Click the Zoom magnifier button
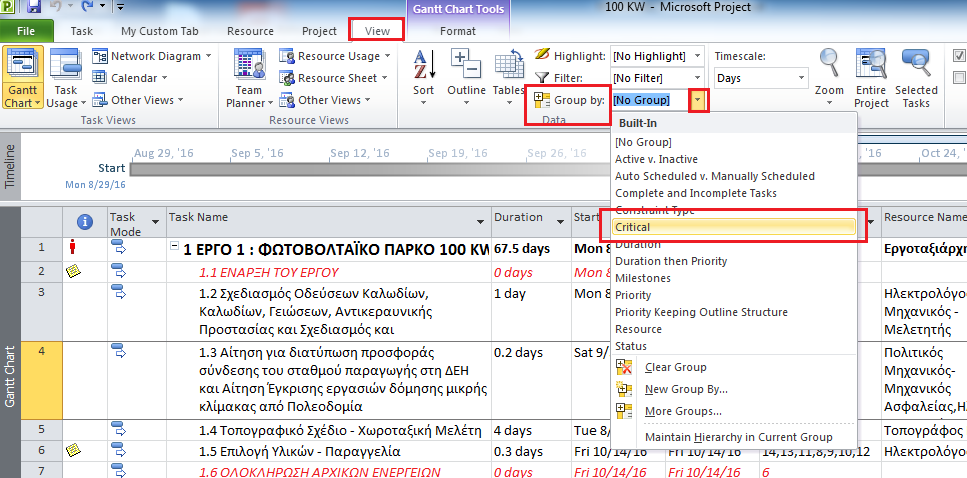Image resolution: width=967 pixels, height=478 pixels. (x=829, y=77)
